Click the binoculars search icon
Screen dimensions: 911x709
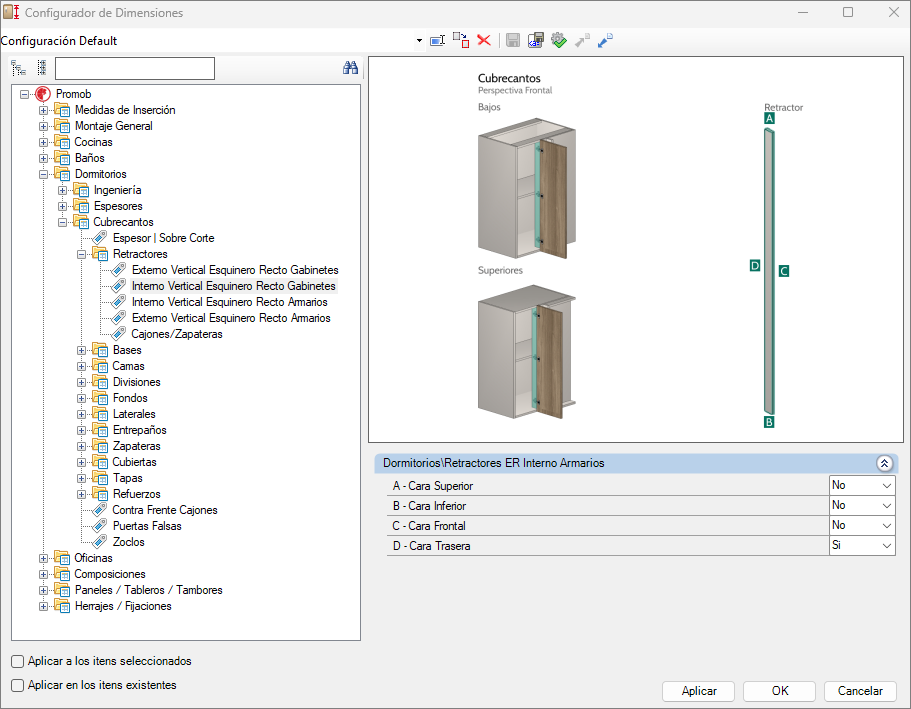coord(350,68)
